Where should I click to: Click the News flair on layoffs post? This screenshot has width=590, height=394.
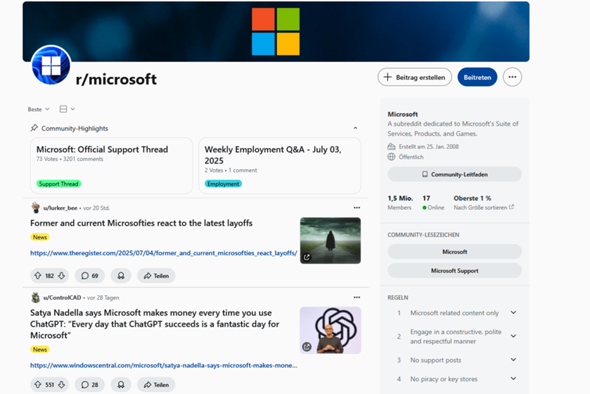40,237
